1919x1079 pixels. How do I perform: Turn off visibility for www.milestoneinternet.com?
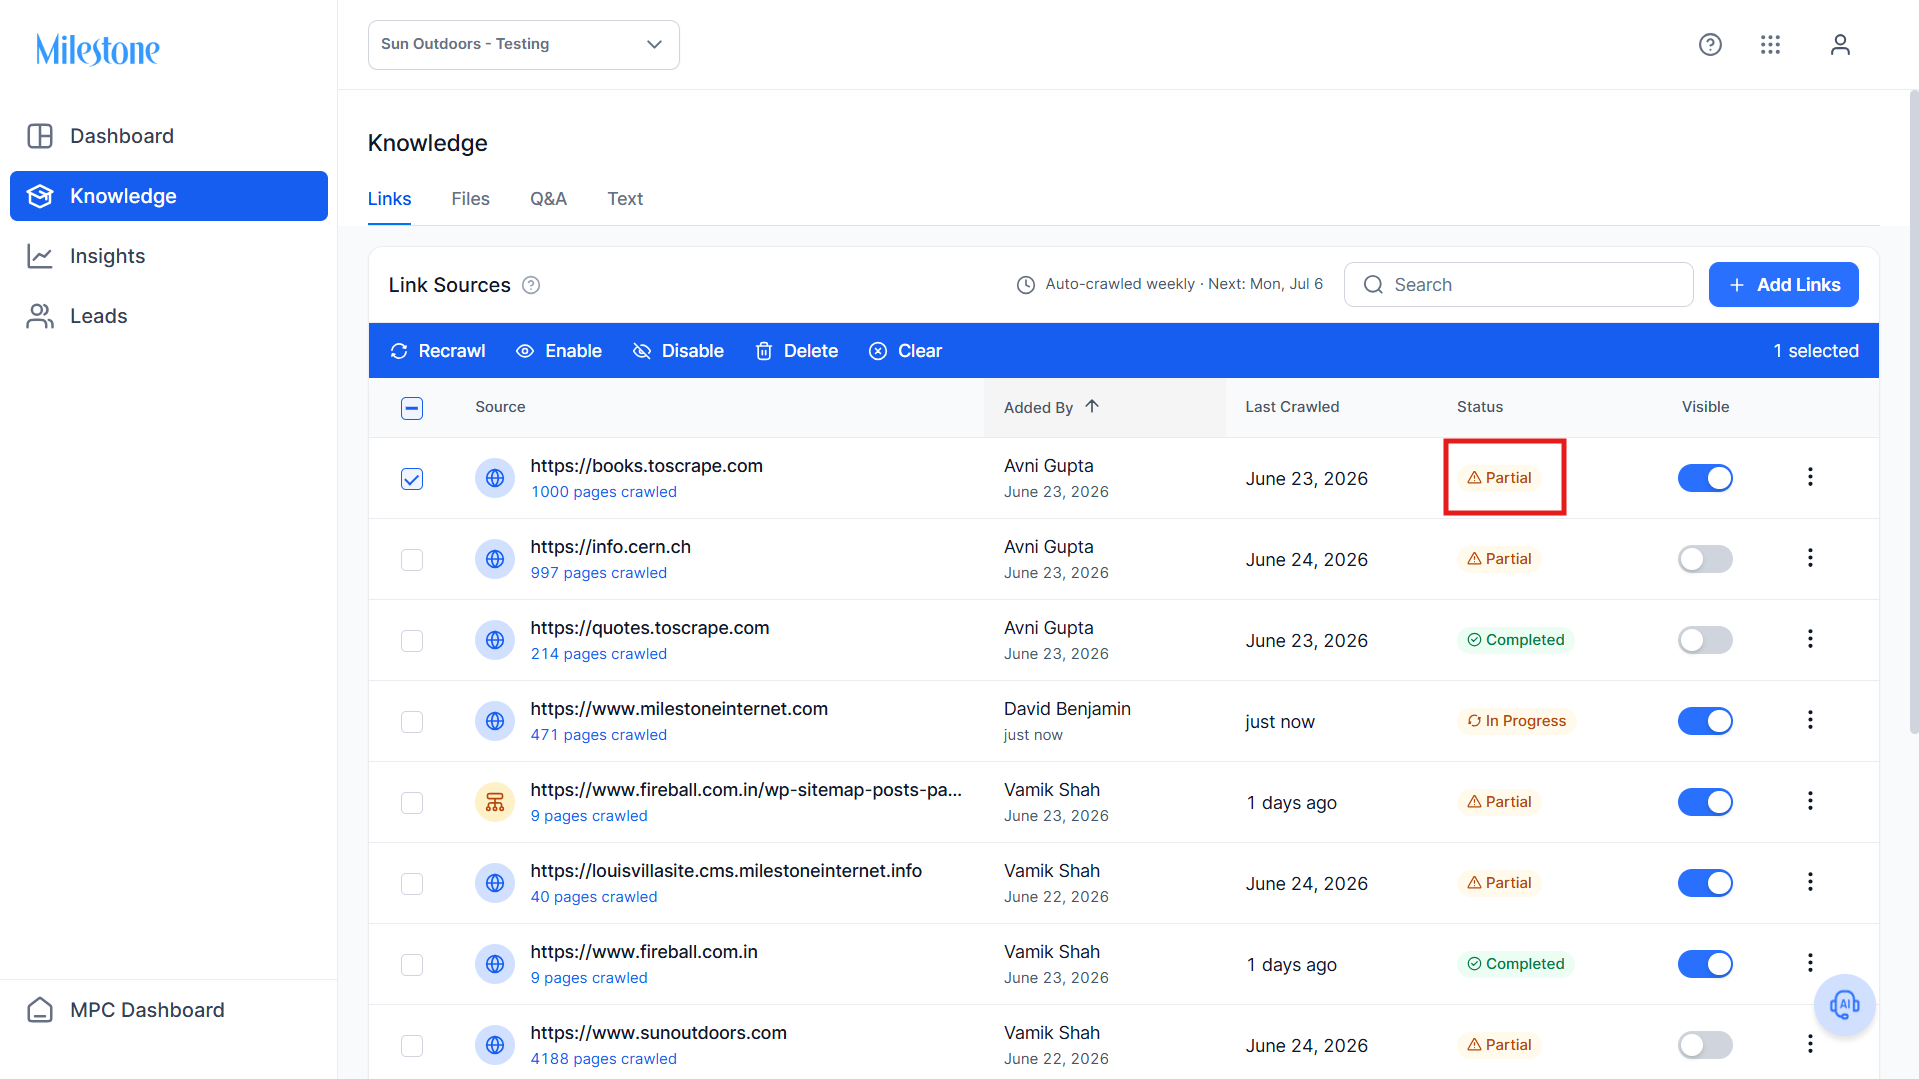tap(1705, 721)
